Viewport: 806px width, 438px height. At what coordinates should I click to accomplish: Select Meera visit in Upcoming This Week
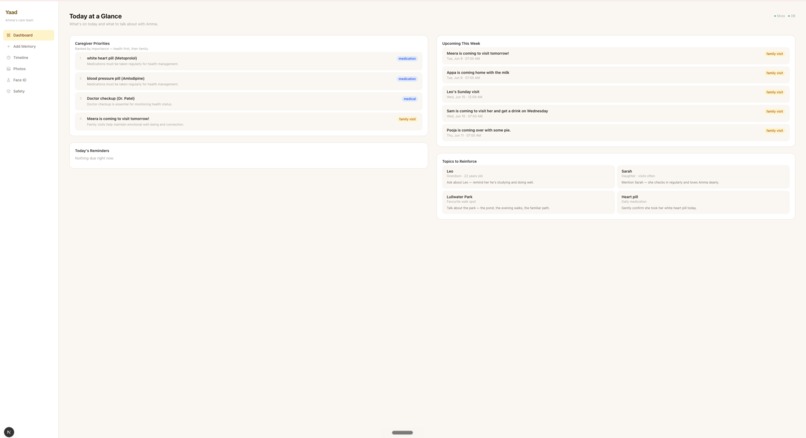[615, 56]
